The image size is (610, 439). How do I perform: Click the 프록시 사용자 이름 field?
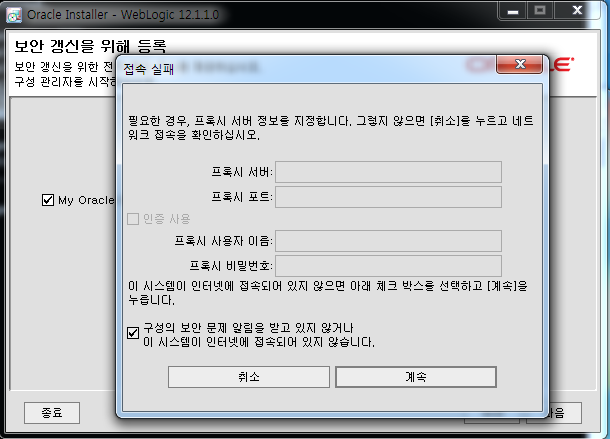(x=388, y=241)
